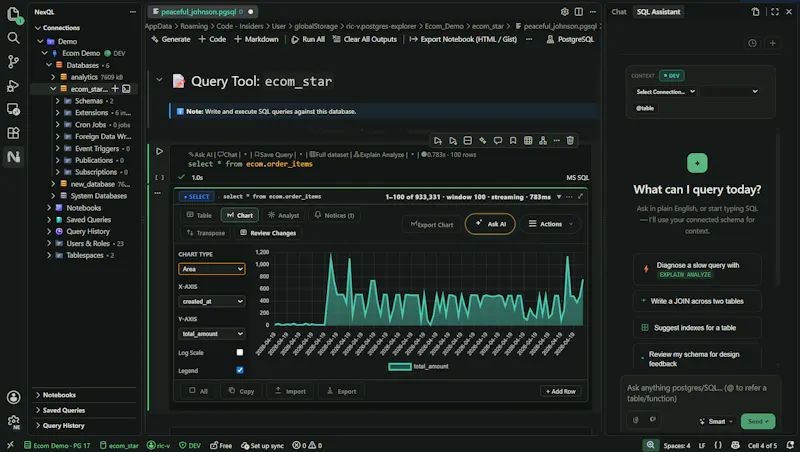
Task: Click the bookmark icon in cell toolbar
Action: pos(513,140)
